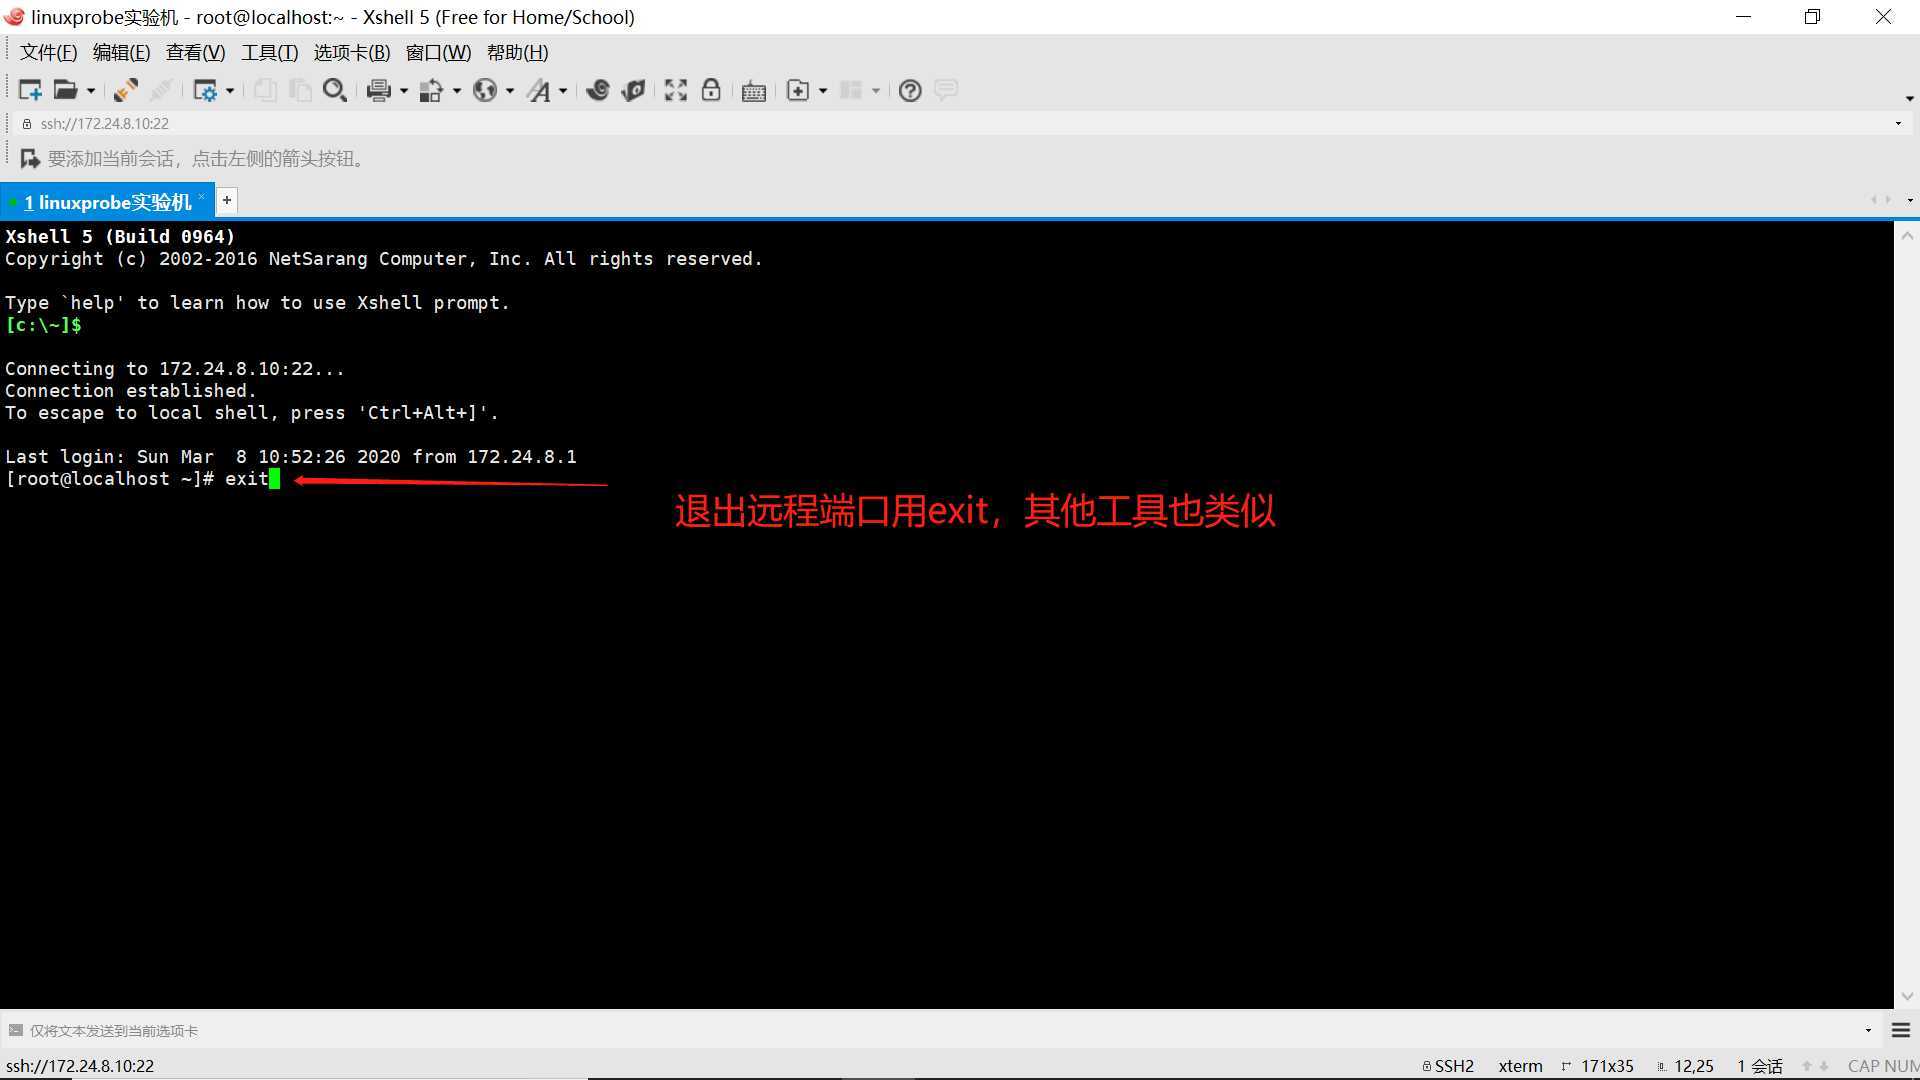The image size is (1920, 1080).
Task: Open the 文件(F) menu
Action: (x=48, y=53)
